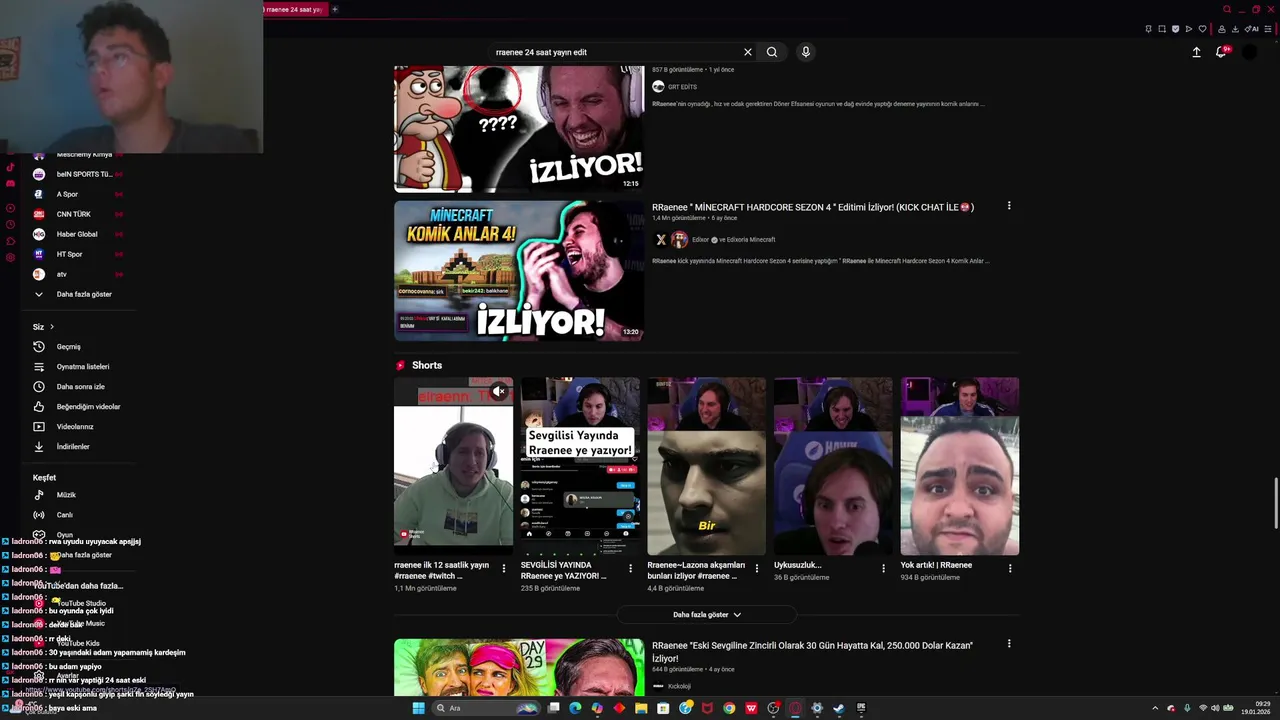
Task: Open Daha sonra izle list
Action: point(80,387)
